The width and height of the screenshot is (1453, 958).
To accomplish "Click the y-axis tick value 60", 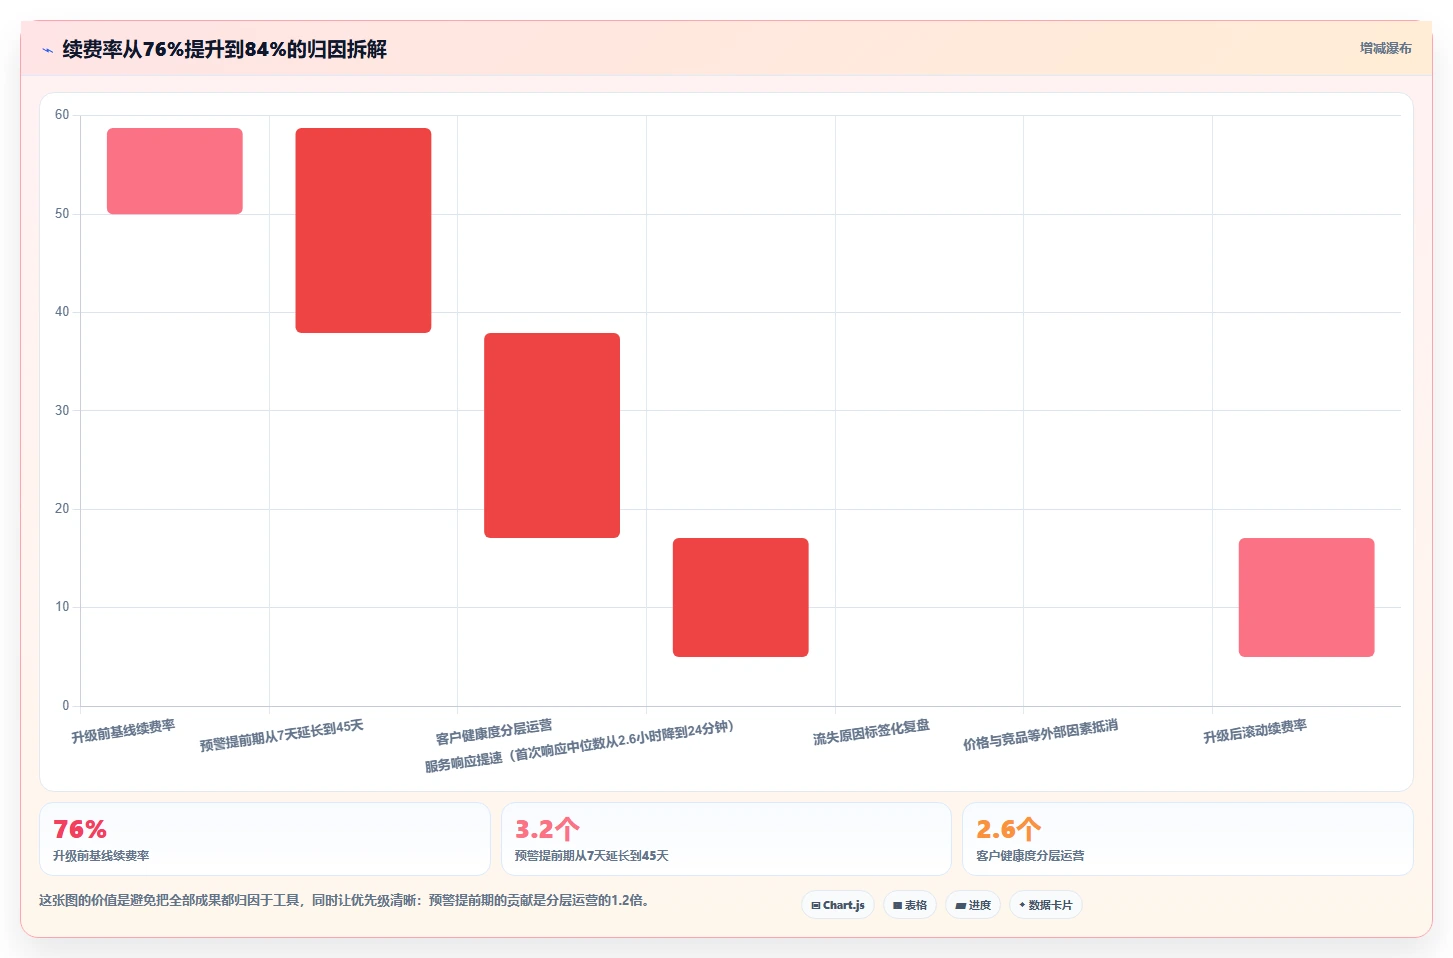I will [x=62, y=115].
